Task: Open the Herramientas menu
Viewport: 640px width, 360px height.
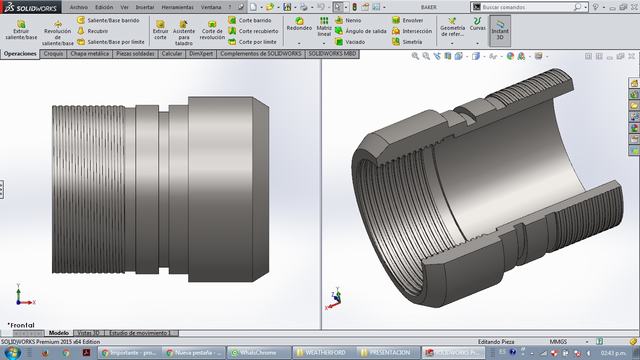Action: 178,7
